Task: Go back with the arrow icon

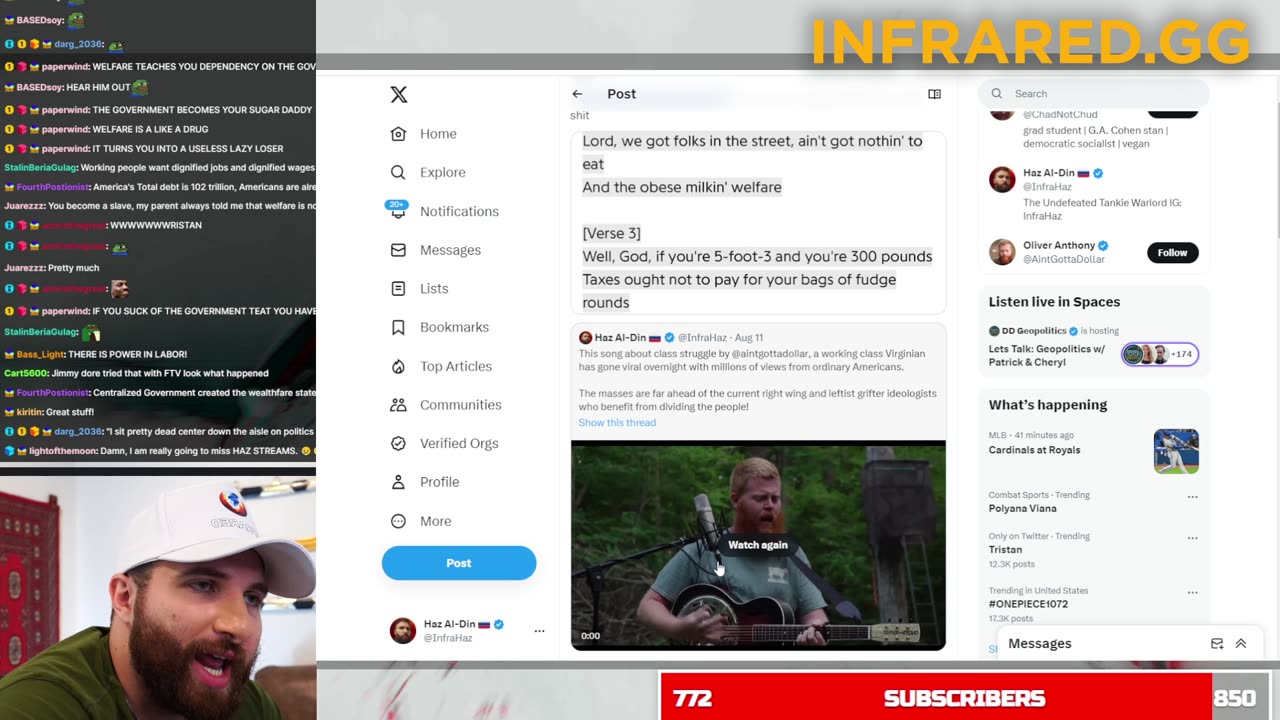Action: (x=577, y=94)
